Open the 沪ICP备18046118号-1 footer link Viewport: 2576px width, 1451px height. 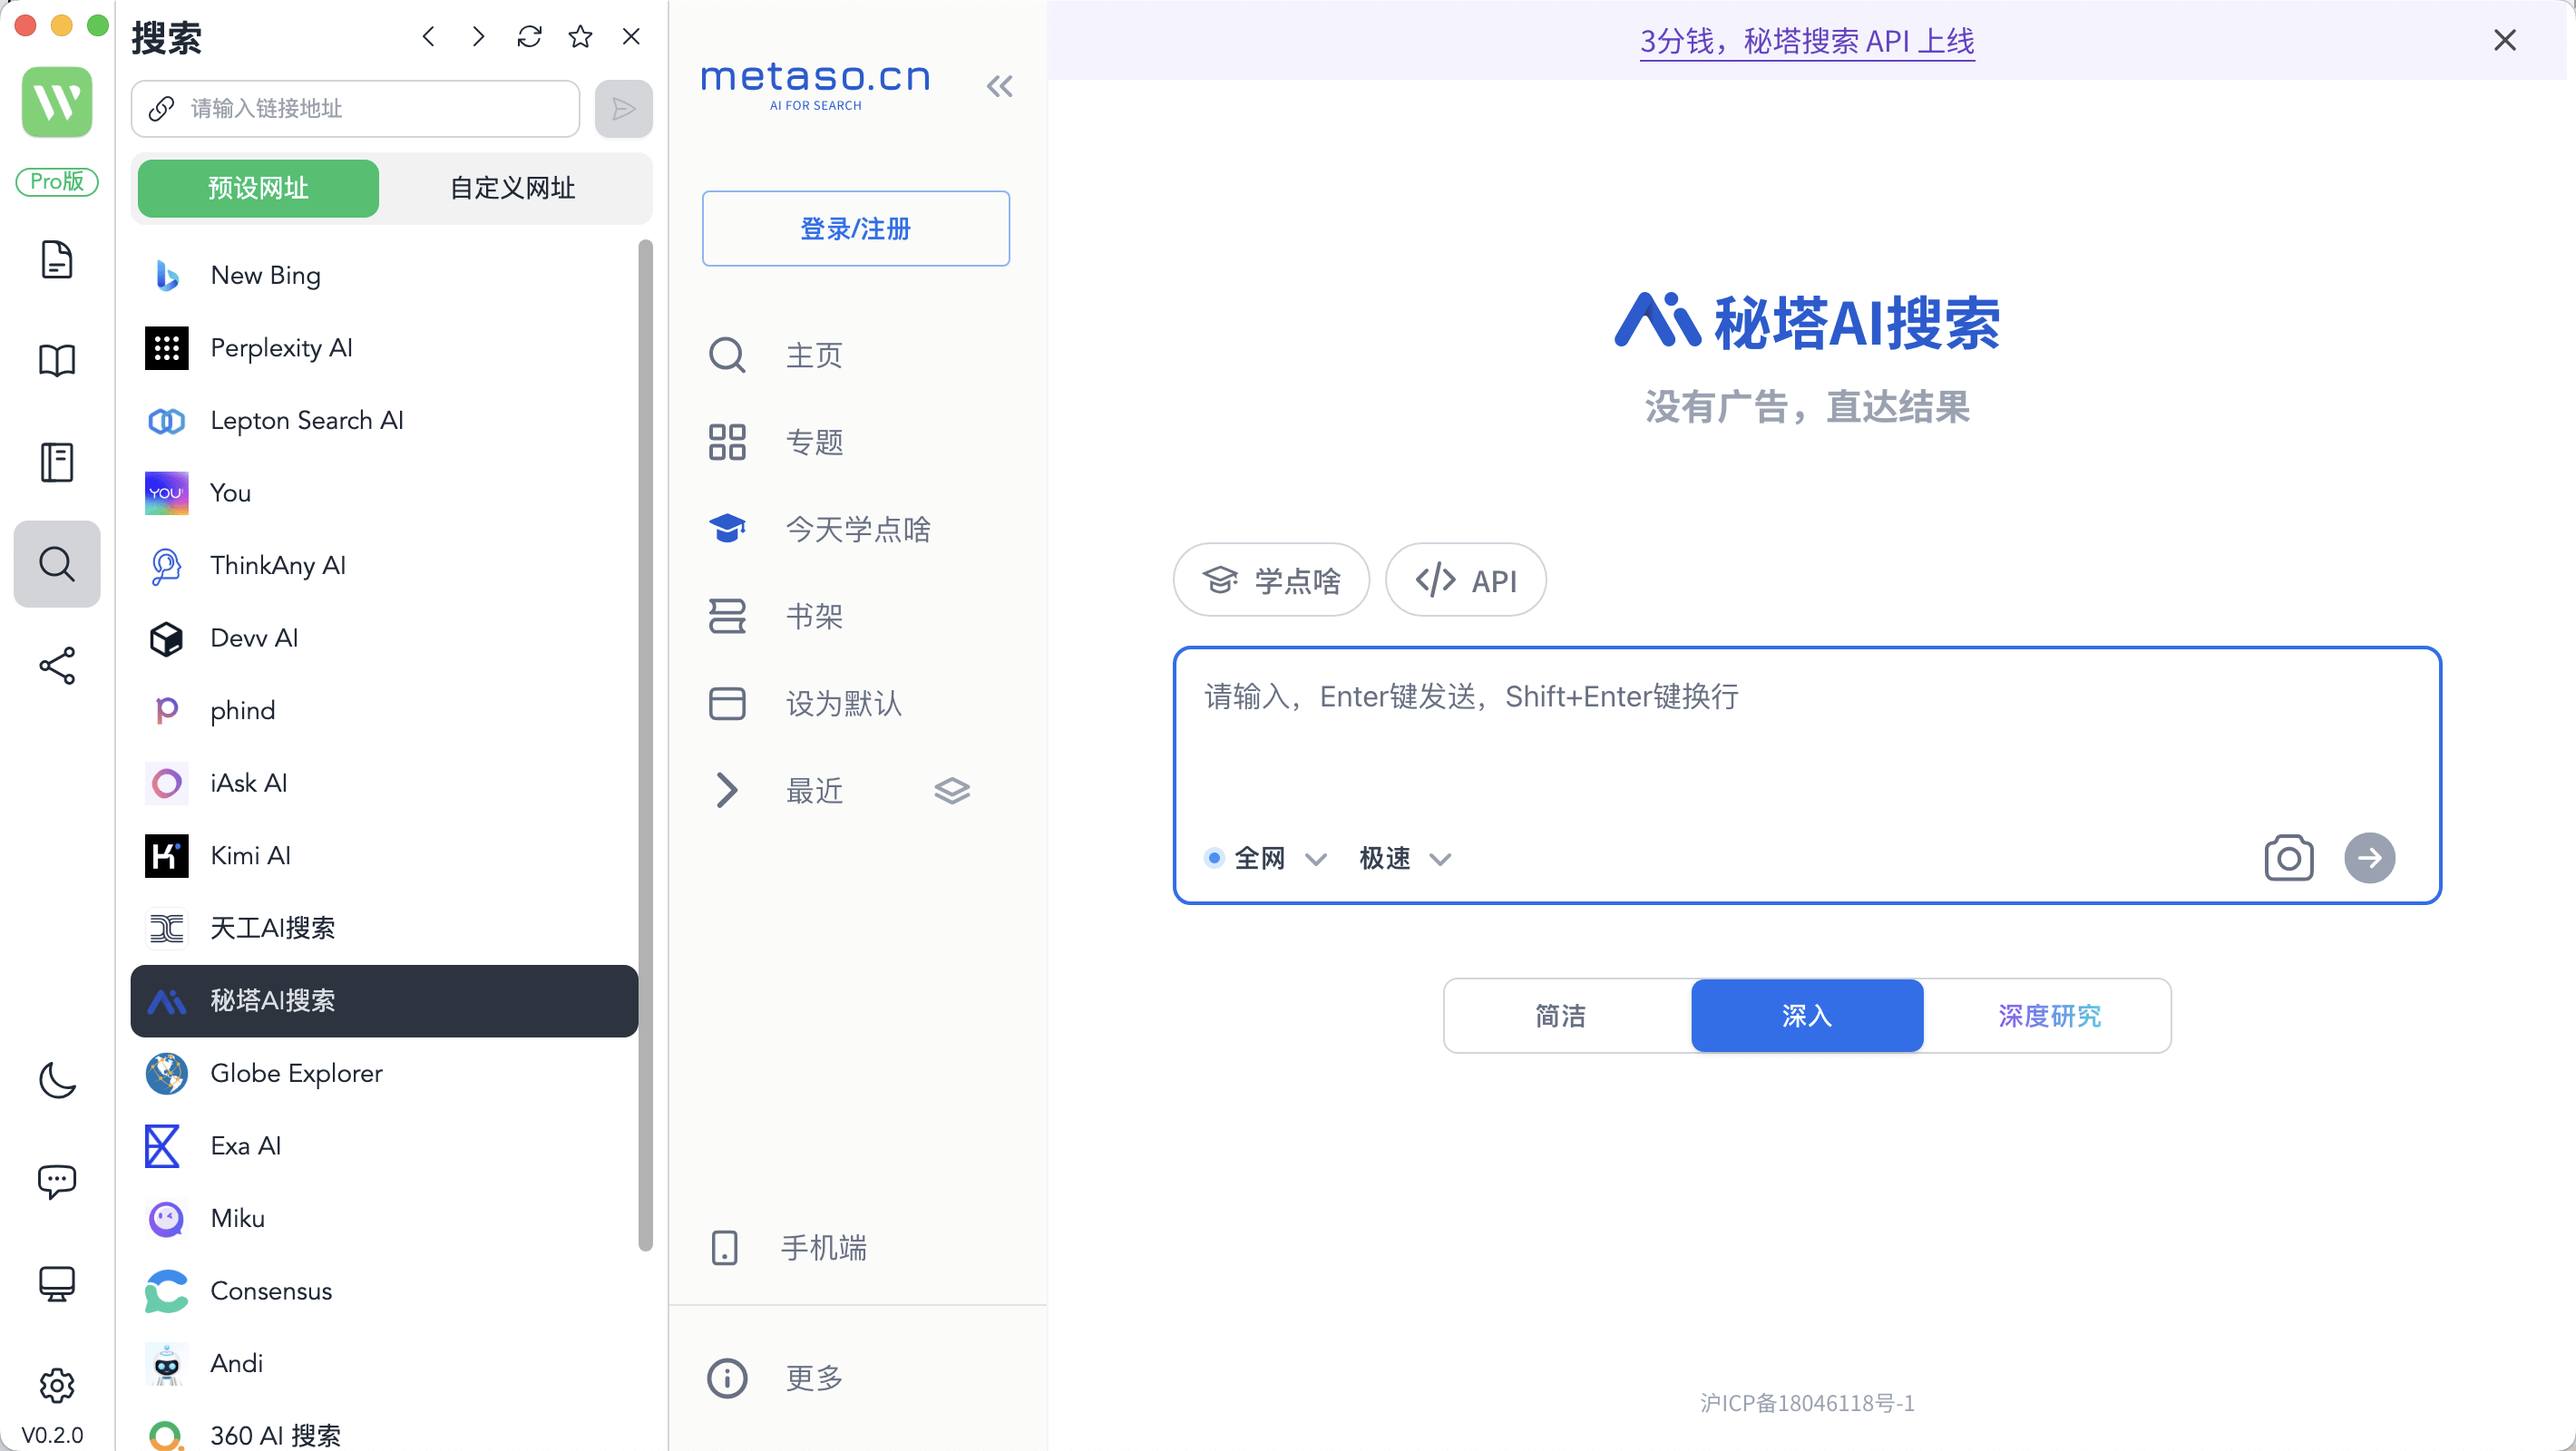tap(1806, 1403)
